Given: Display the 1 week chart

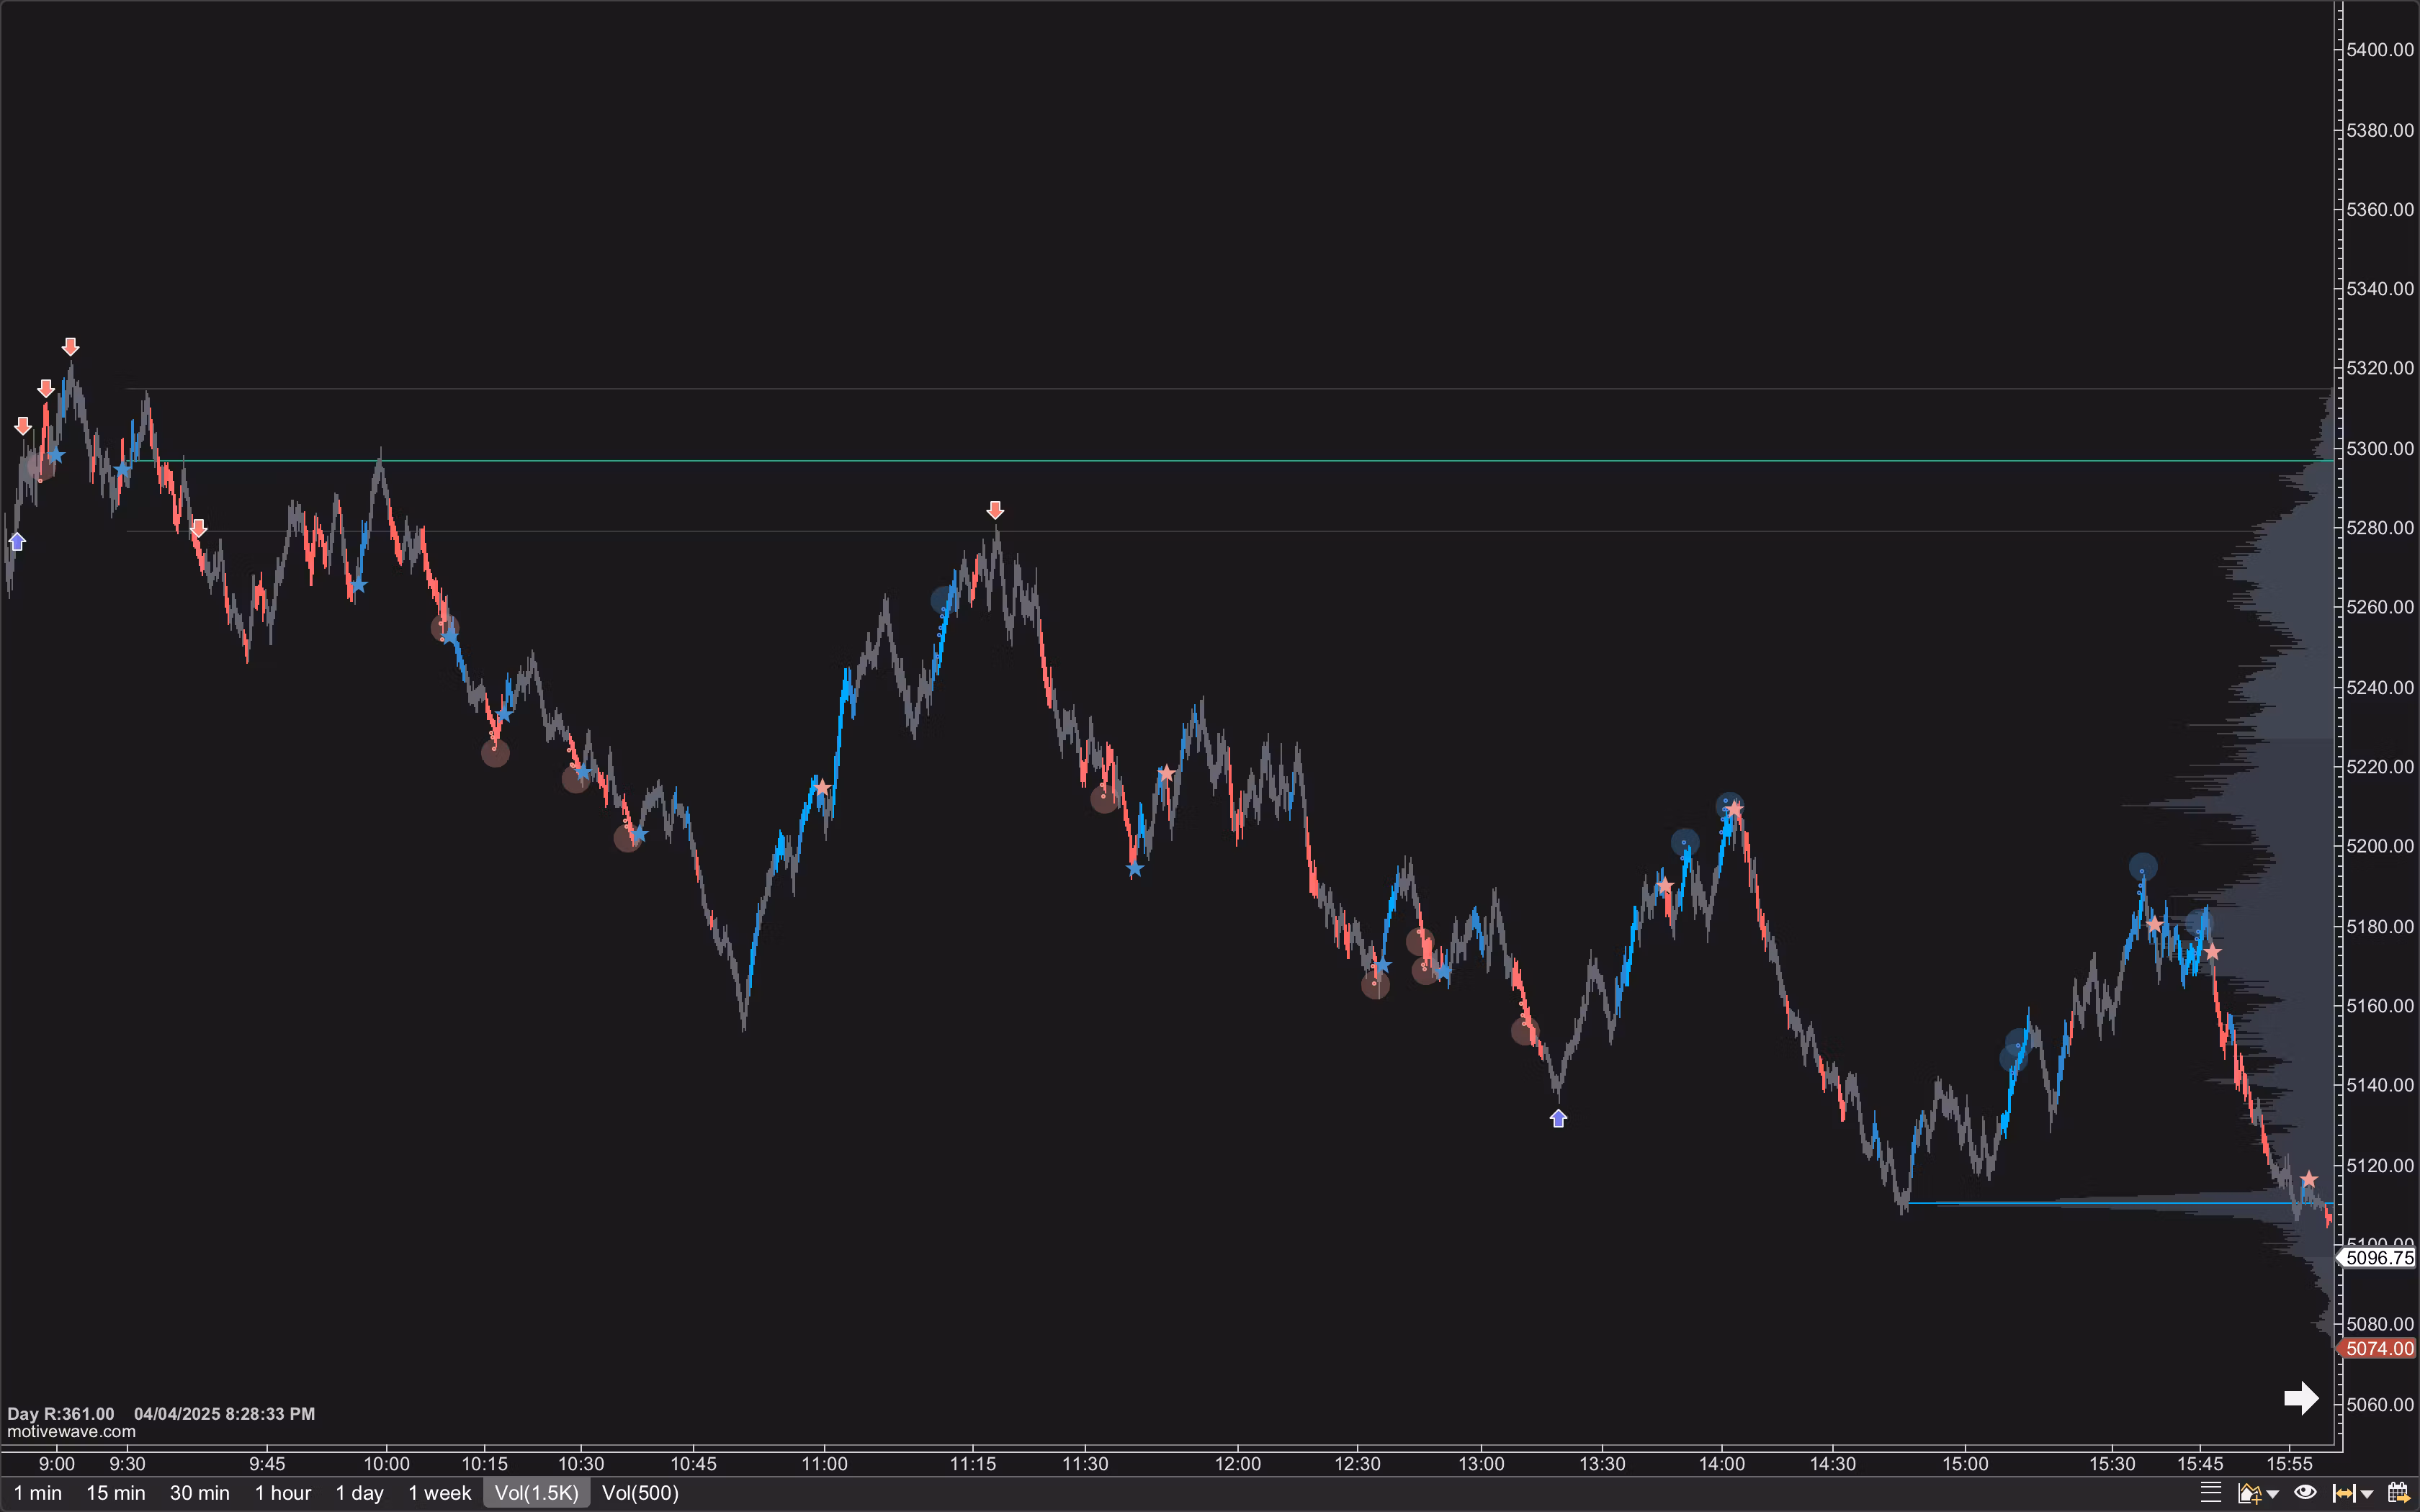Looking at the screenshot, I should (x=439, y=1493).
